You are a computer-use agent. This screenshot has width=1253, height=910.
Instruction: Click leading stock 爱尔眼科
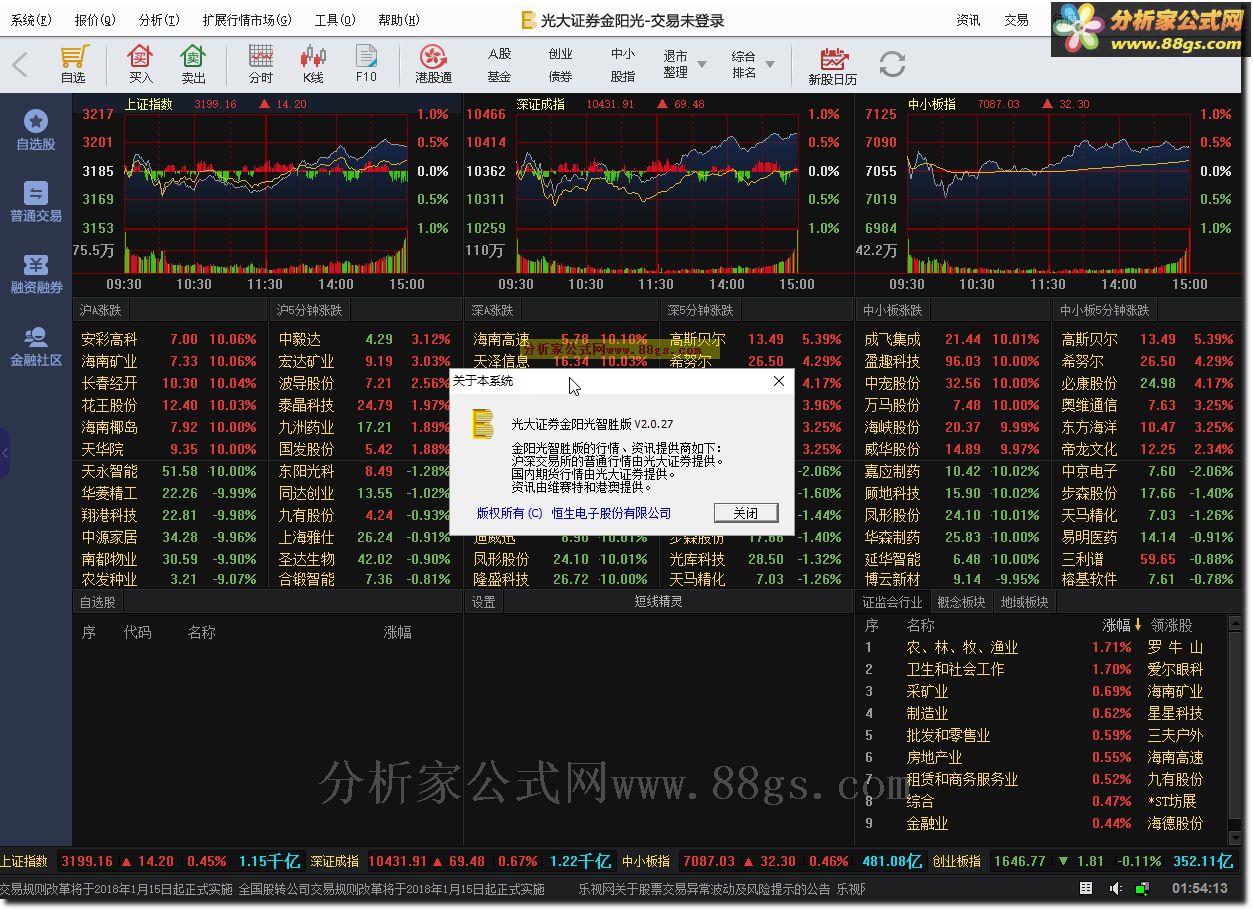pyautogui.click(x=1175, y=669)
